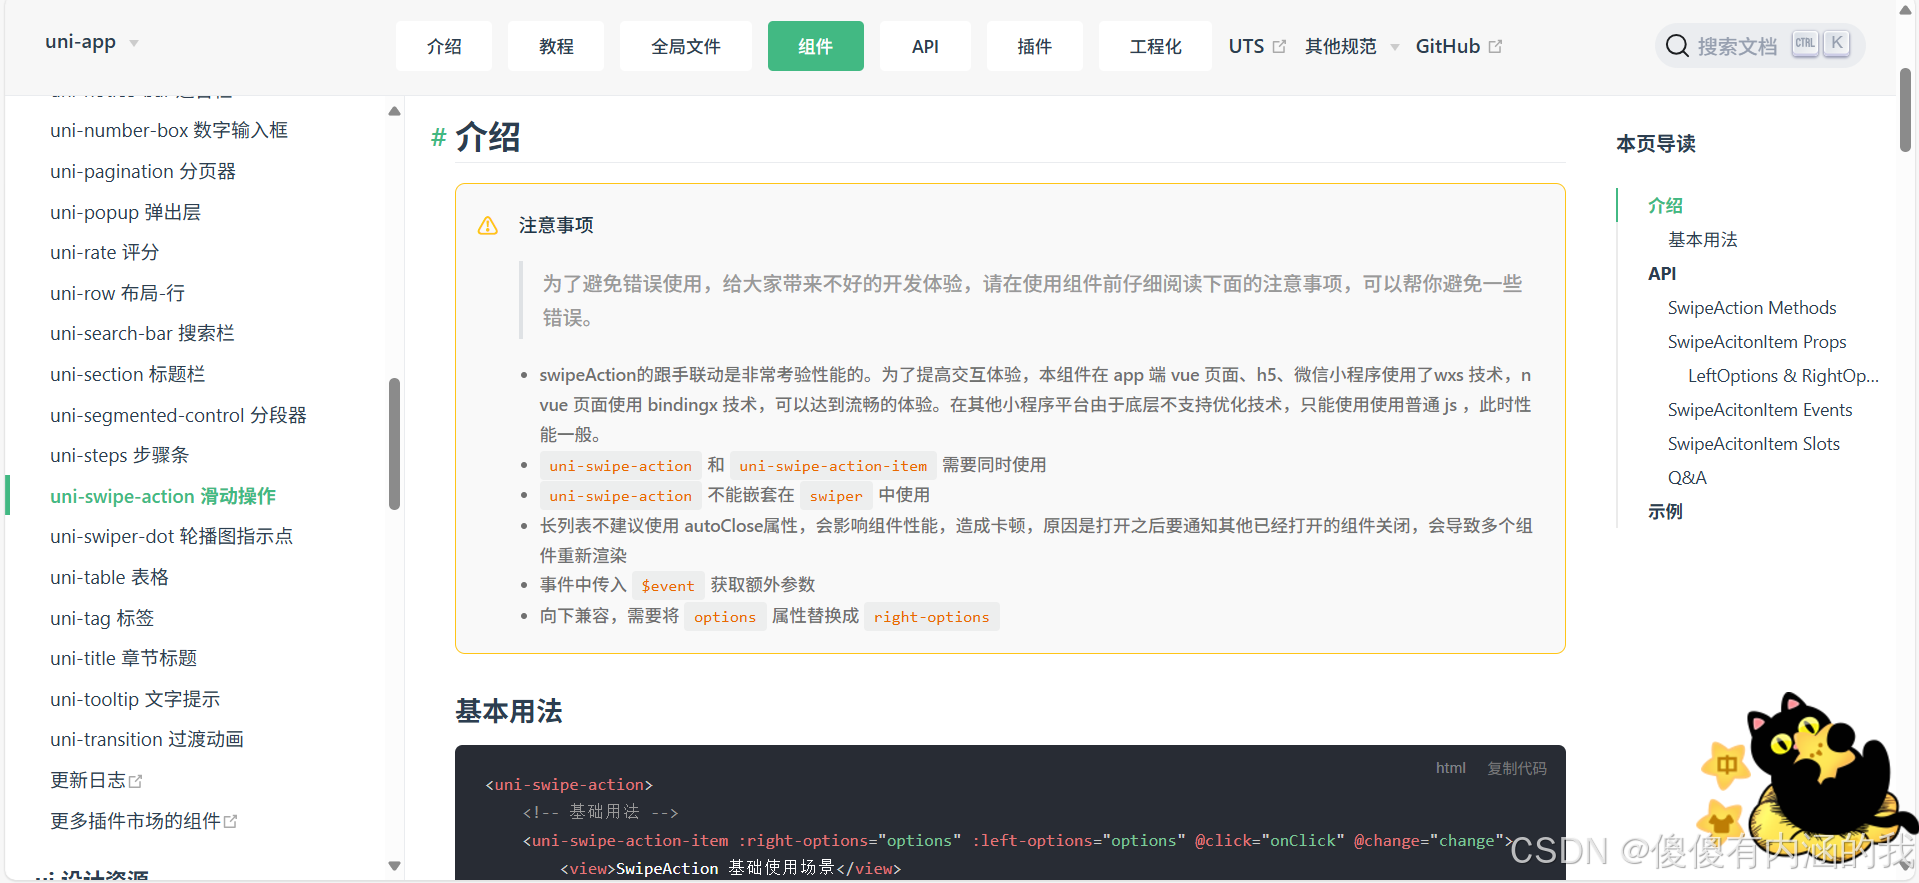The image size is (1919, 883).
Task: Jump to SwipeAcitonItem Slots in outline
Action: pyautogui.click(x=1753, y=444)
